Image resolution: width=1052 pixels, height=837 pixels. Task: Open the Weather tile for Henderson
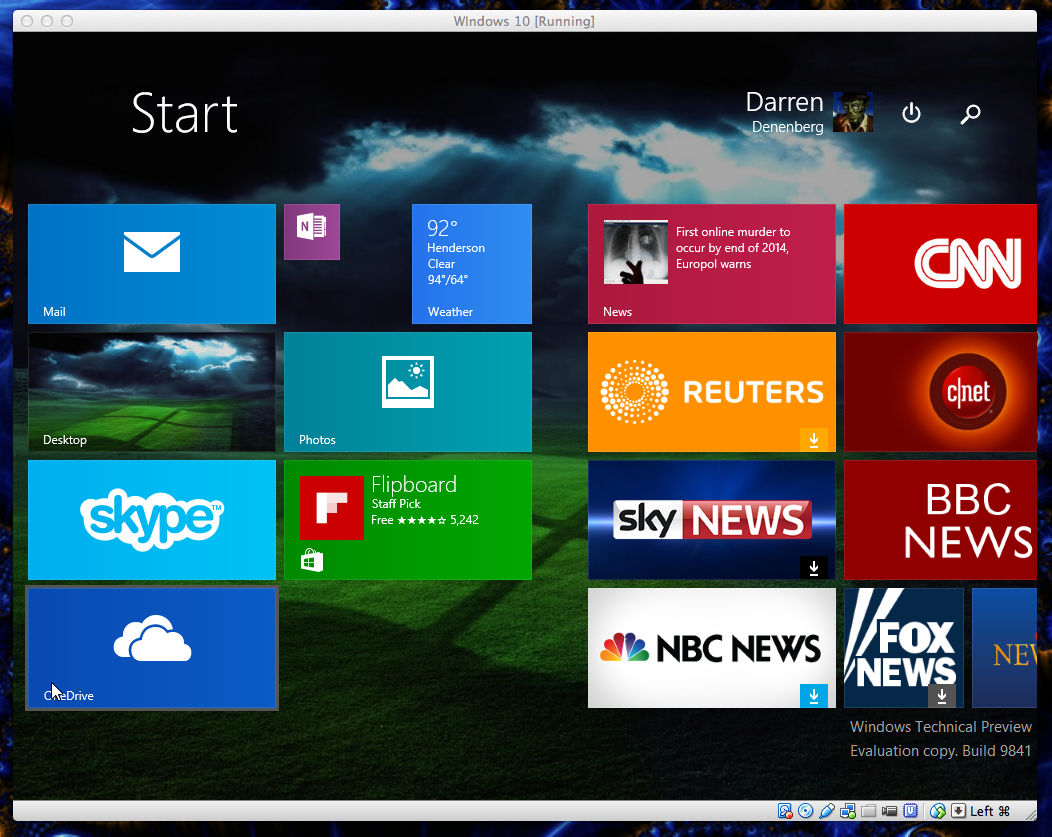click(x=472, y=264)
